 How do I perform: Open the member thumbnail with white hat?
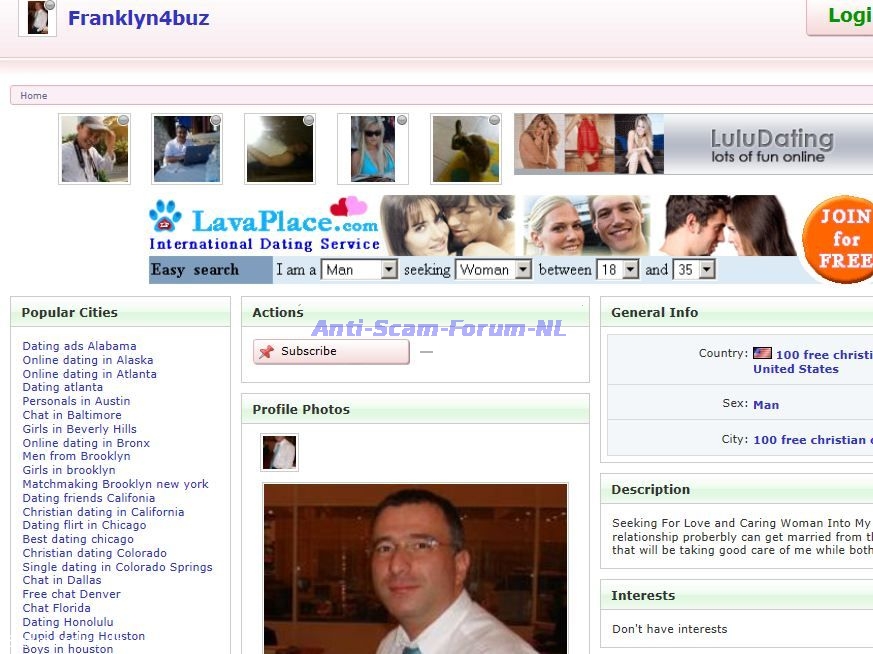point(94,149)
